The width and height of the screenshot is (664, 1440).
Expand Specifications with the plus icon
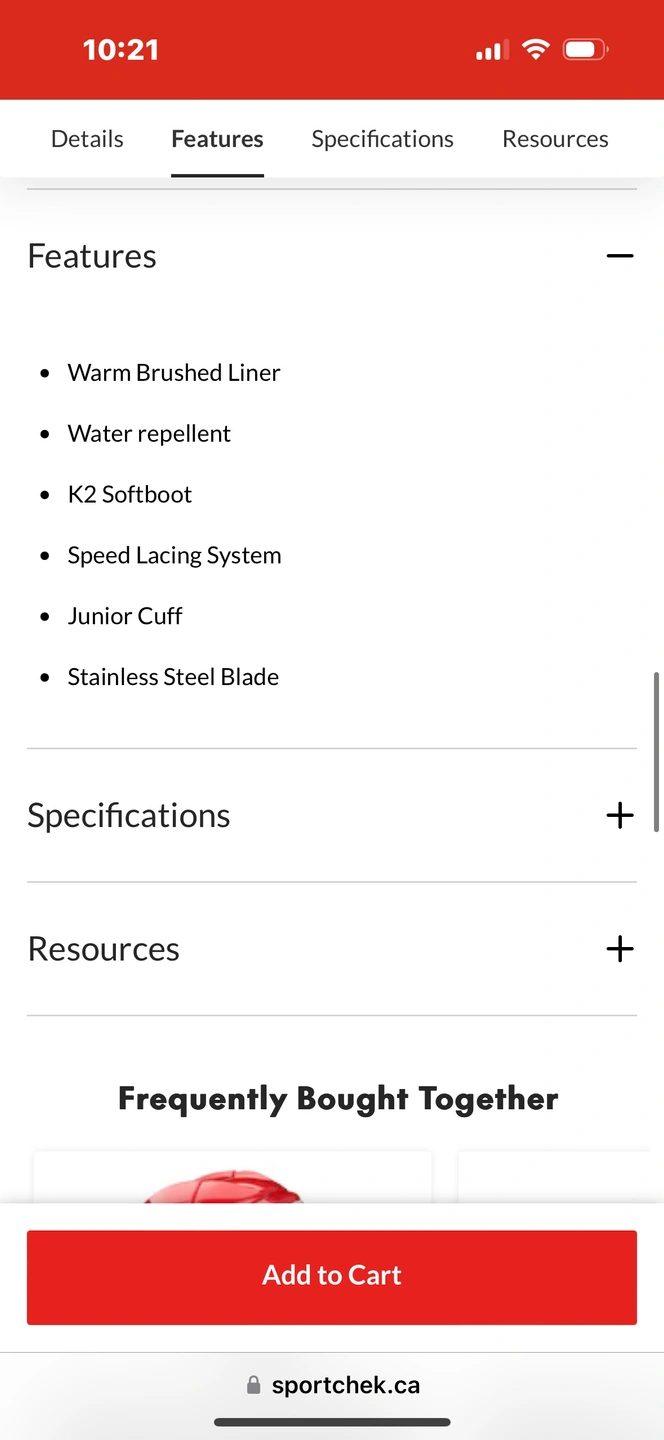pyautogui.click(x=620, y=815)
